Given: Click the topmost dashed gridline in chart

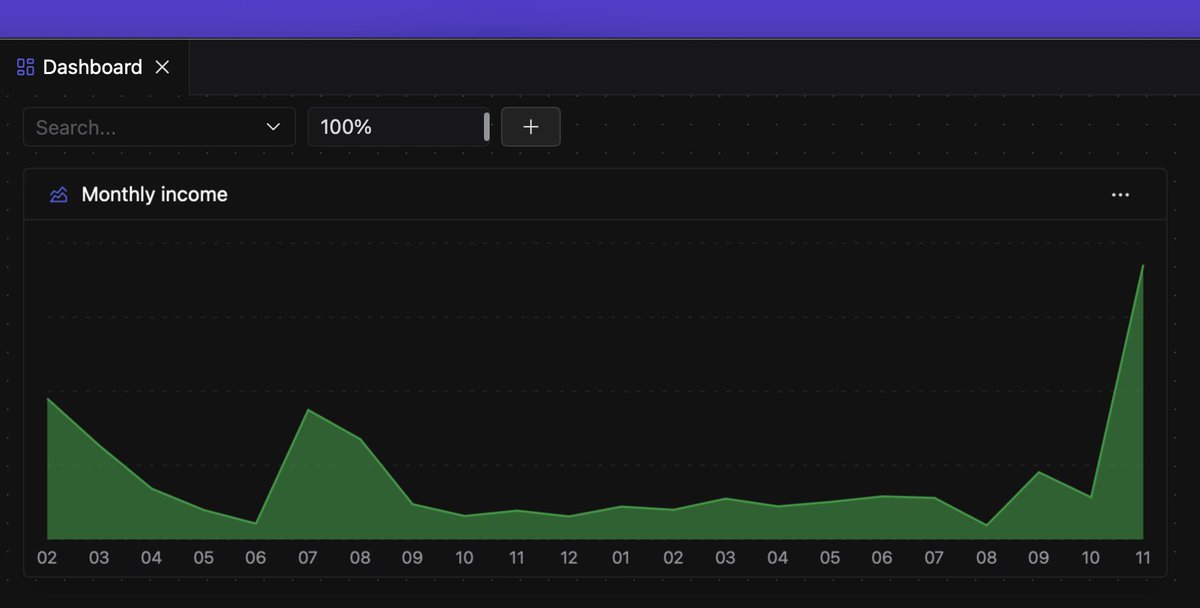Looking at the screenshot, I should point(600,243).
